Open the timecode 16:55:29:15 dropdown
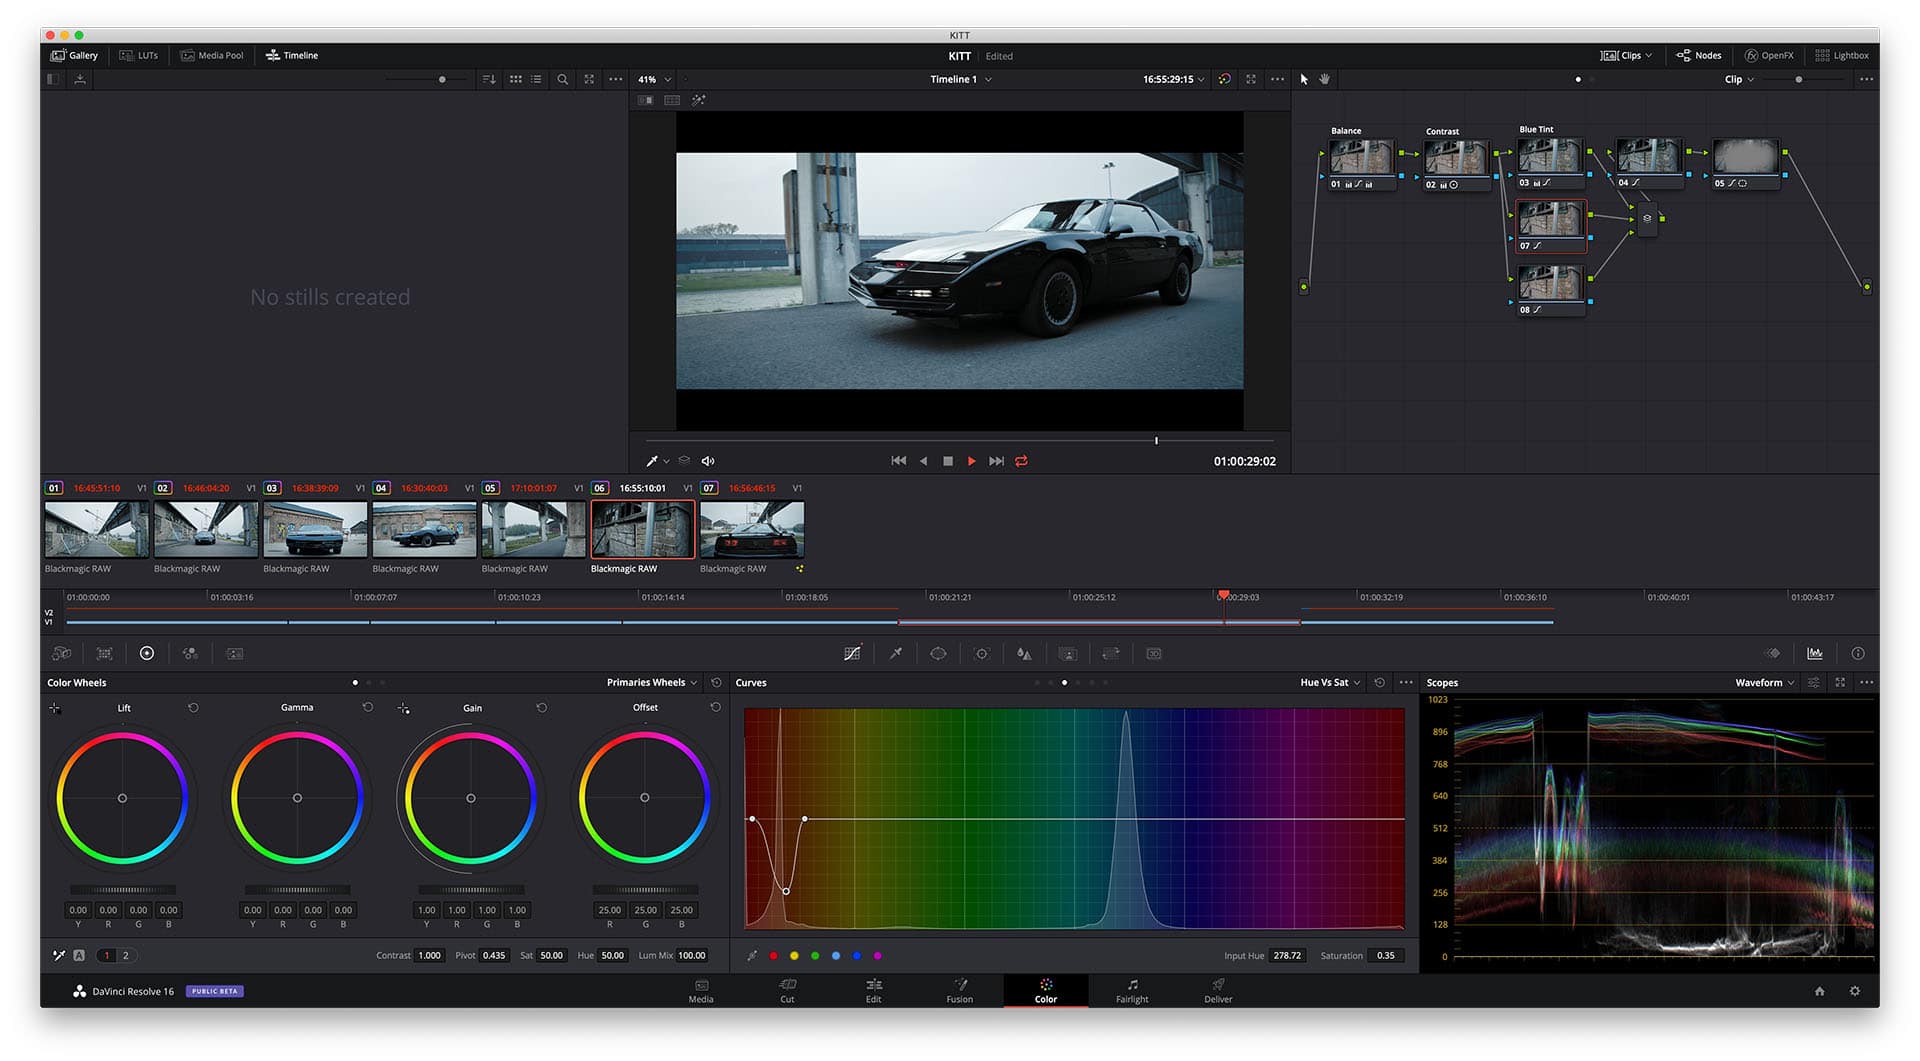The height and width of the screenshot is (1061, 1920). coord(1174,79)
